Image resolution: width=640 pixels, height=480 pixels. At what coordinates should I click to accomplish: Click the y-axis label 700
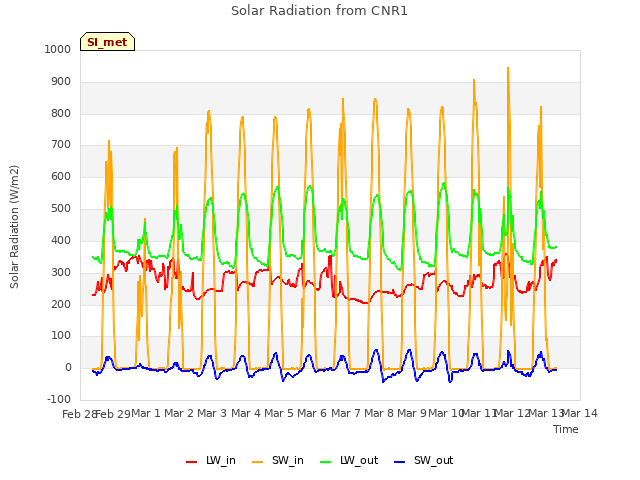tap(61, 144)
